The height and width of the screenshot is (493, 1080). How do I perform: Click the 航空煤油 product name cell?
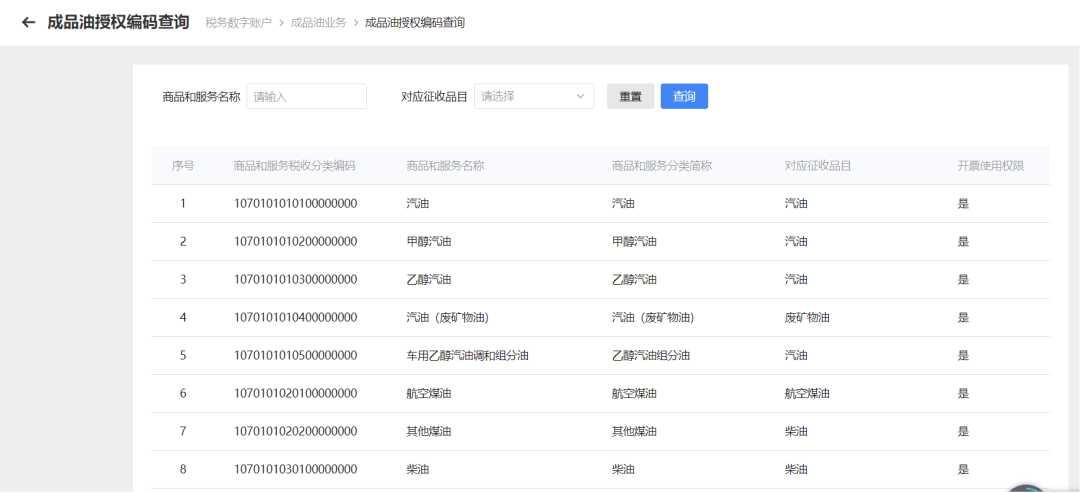(429, 393)
